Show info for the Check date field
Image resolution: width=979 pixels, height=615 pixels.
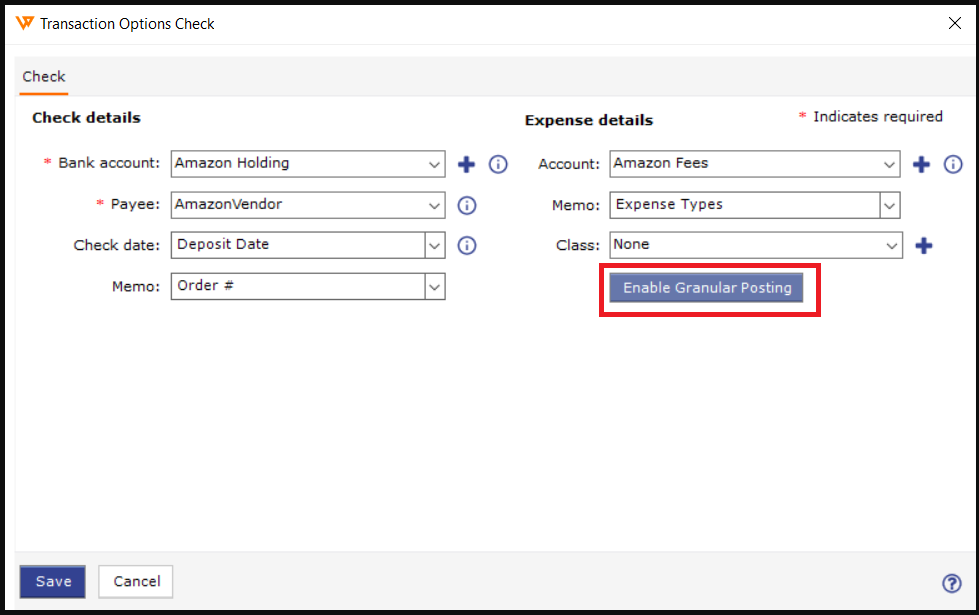tap(467, 245)
